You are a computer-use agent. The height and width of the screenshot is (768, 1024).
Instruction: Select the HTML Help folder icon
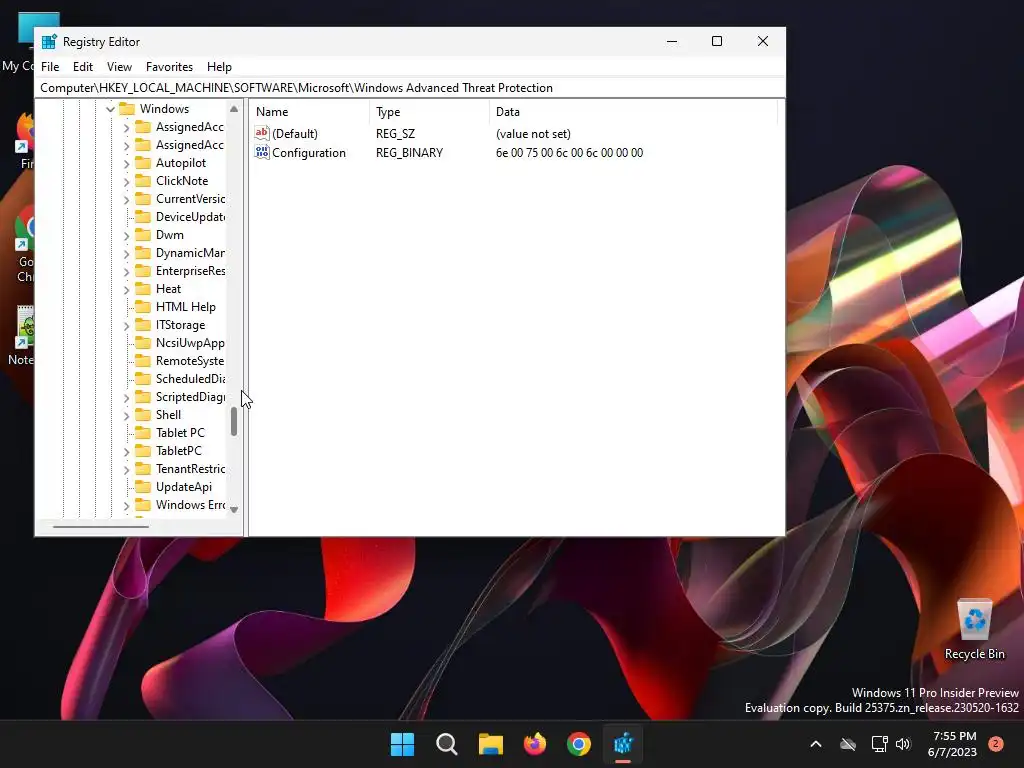(142, 306)
